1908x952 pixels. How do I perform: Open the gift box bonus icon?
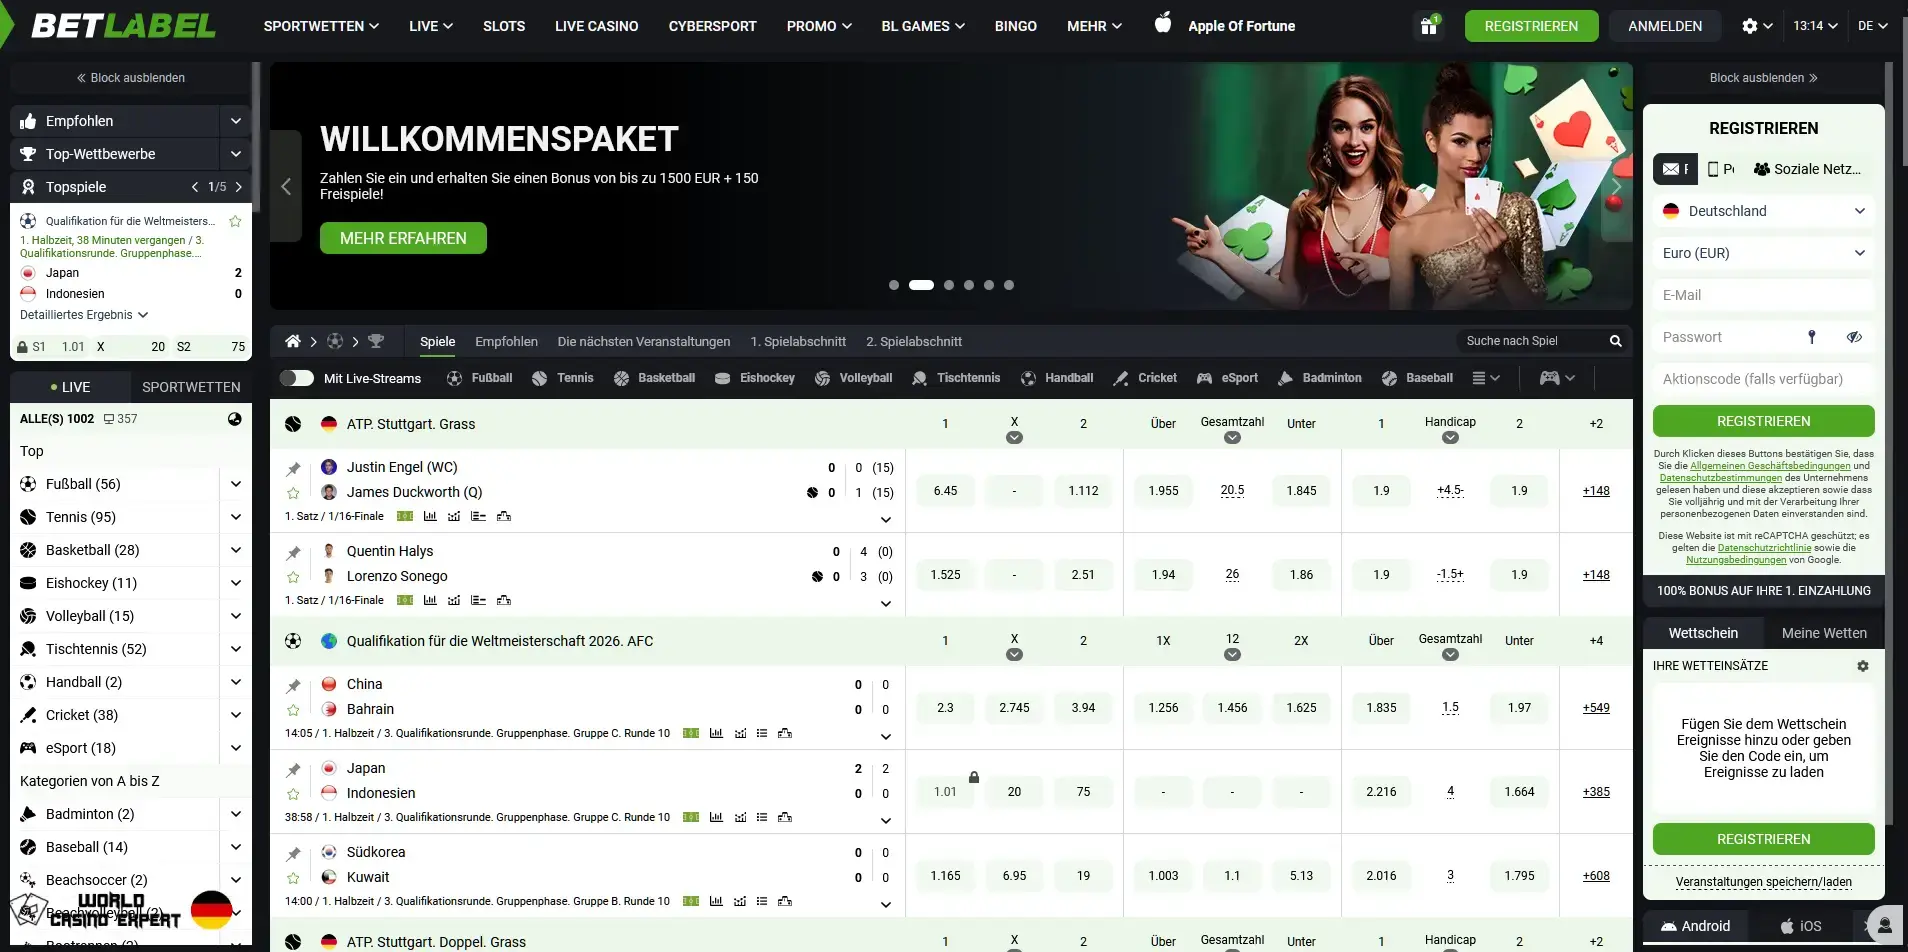click(1429, 26)
